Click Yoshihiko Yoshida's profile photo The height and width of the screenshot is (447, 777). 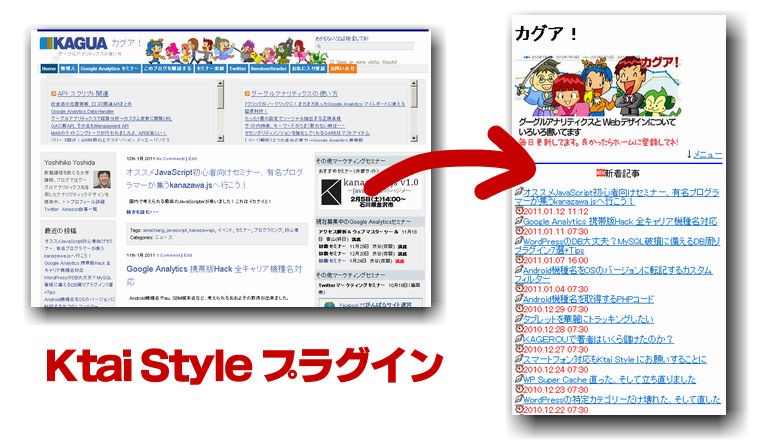click(x=103, y=179)
